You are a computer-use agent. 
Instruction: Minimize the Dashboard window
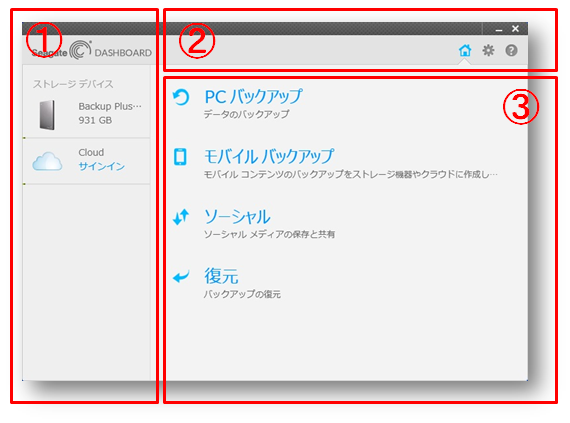[499, 29]
